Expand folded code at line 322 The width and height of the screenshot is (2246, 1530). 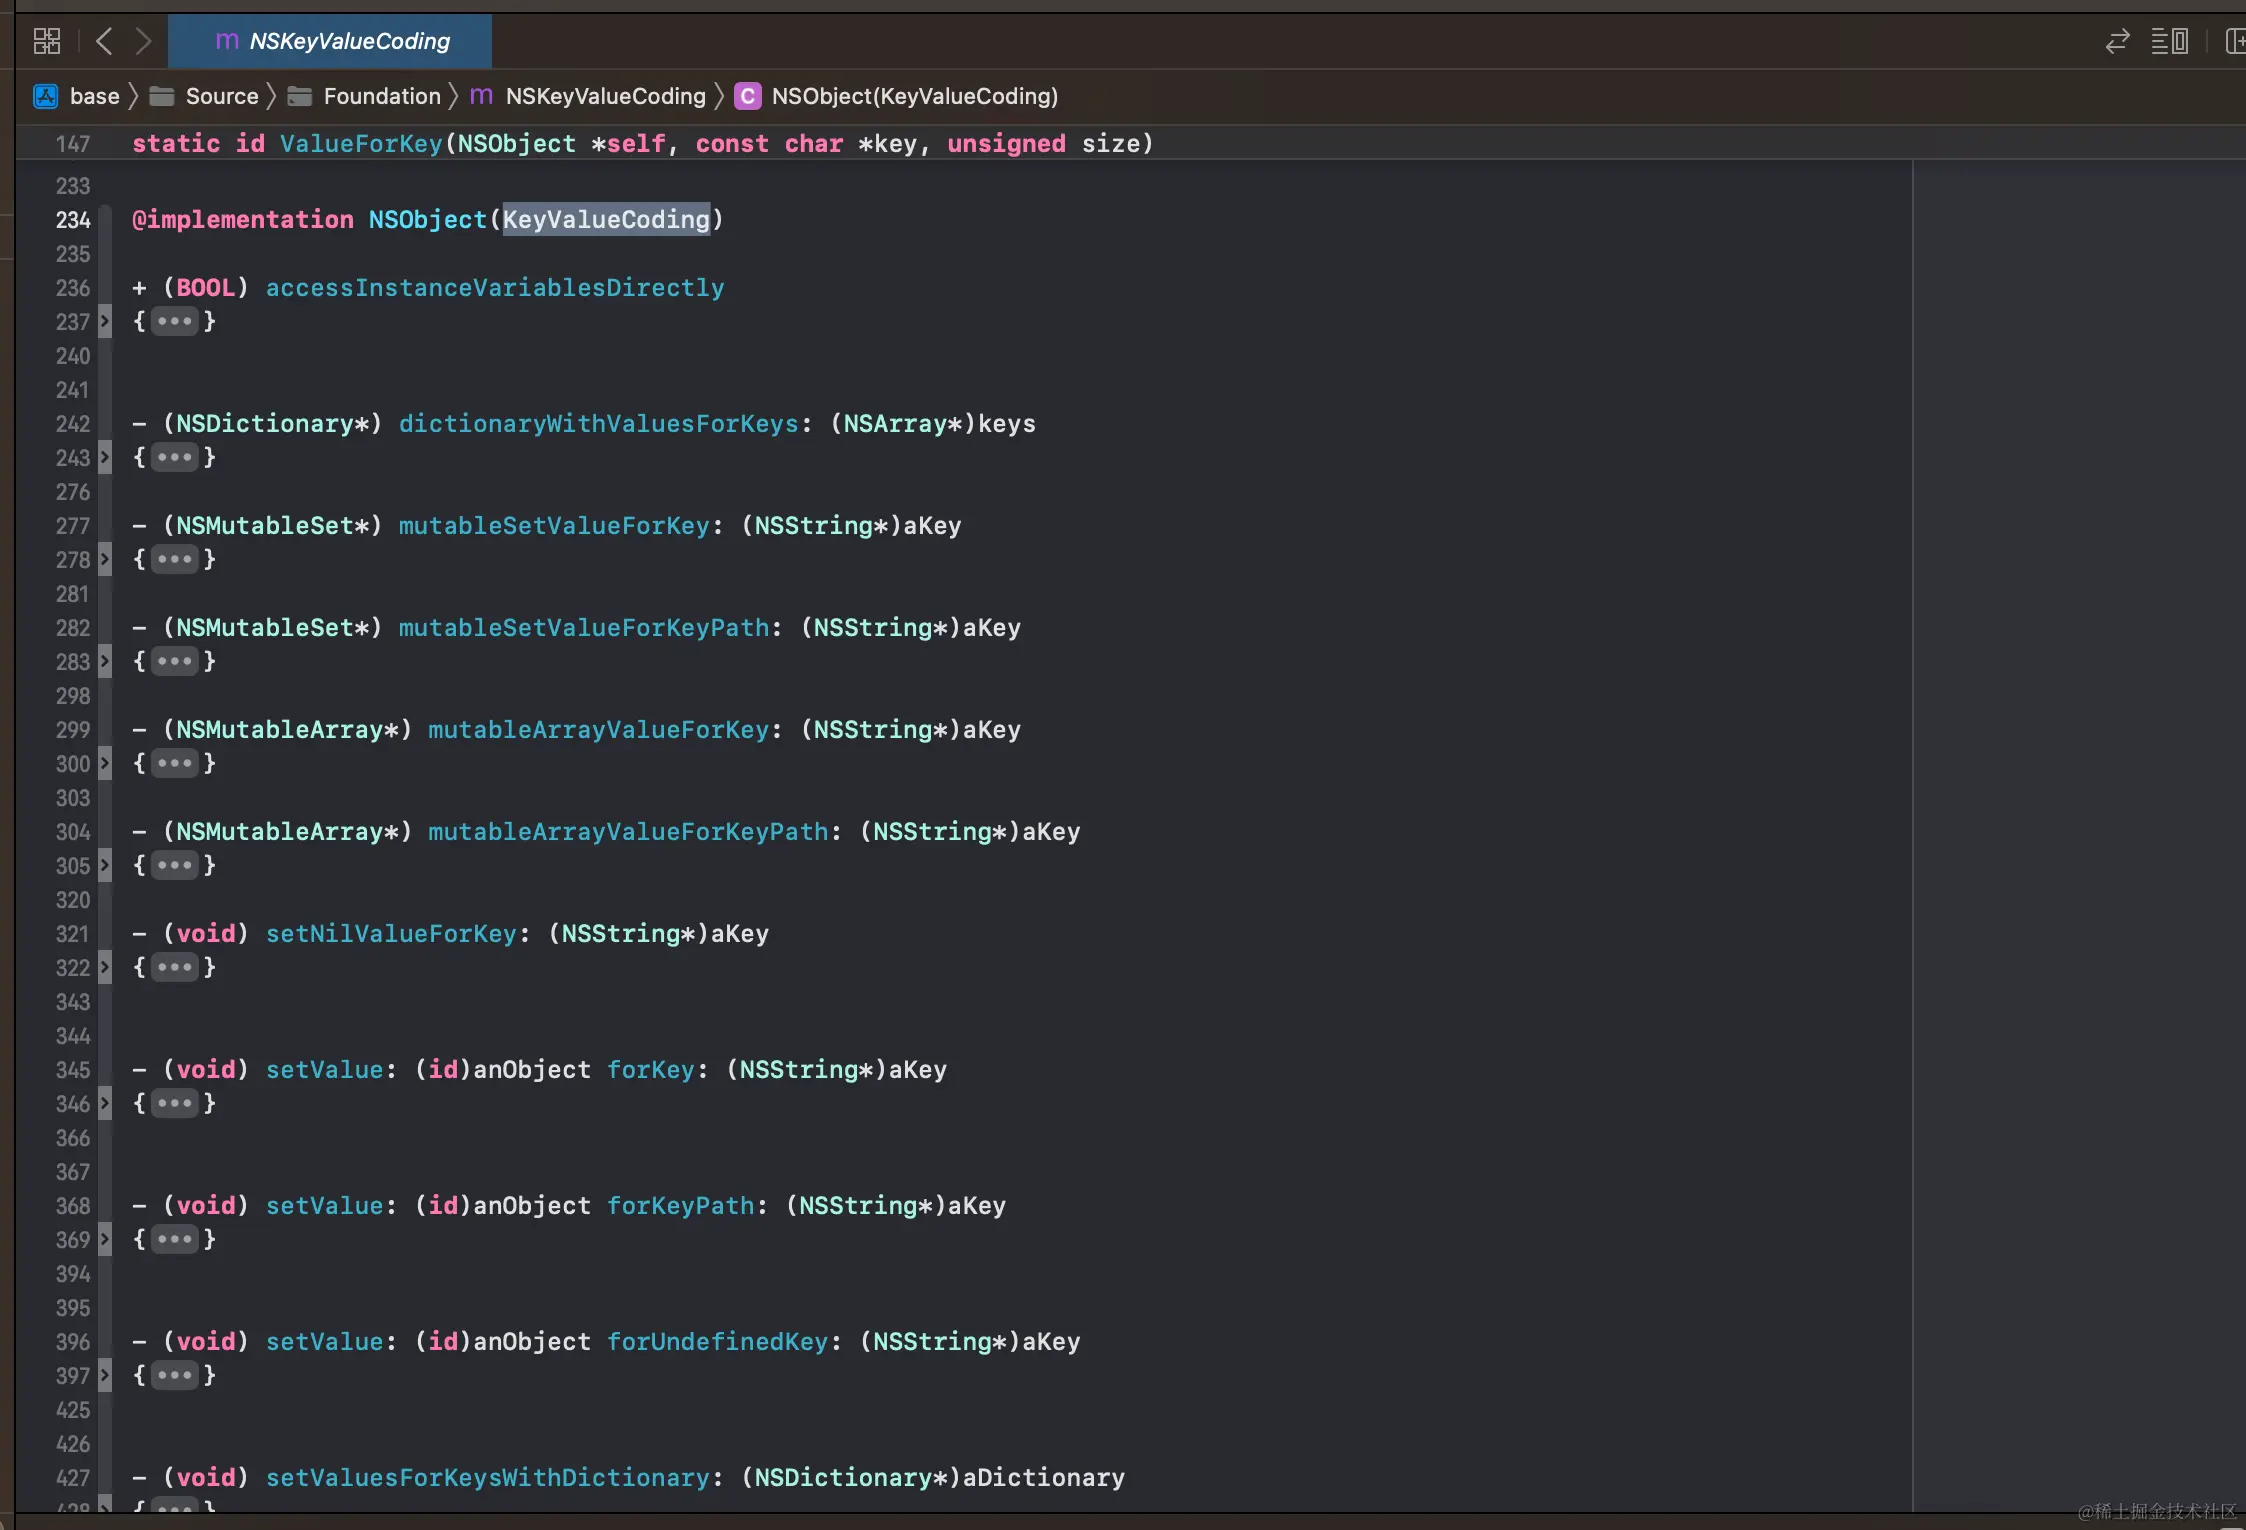(105, 968)
